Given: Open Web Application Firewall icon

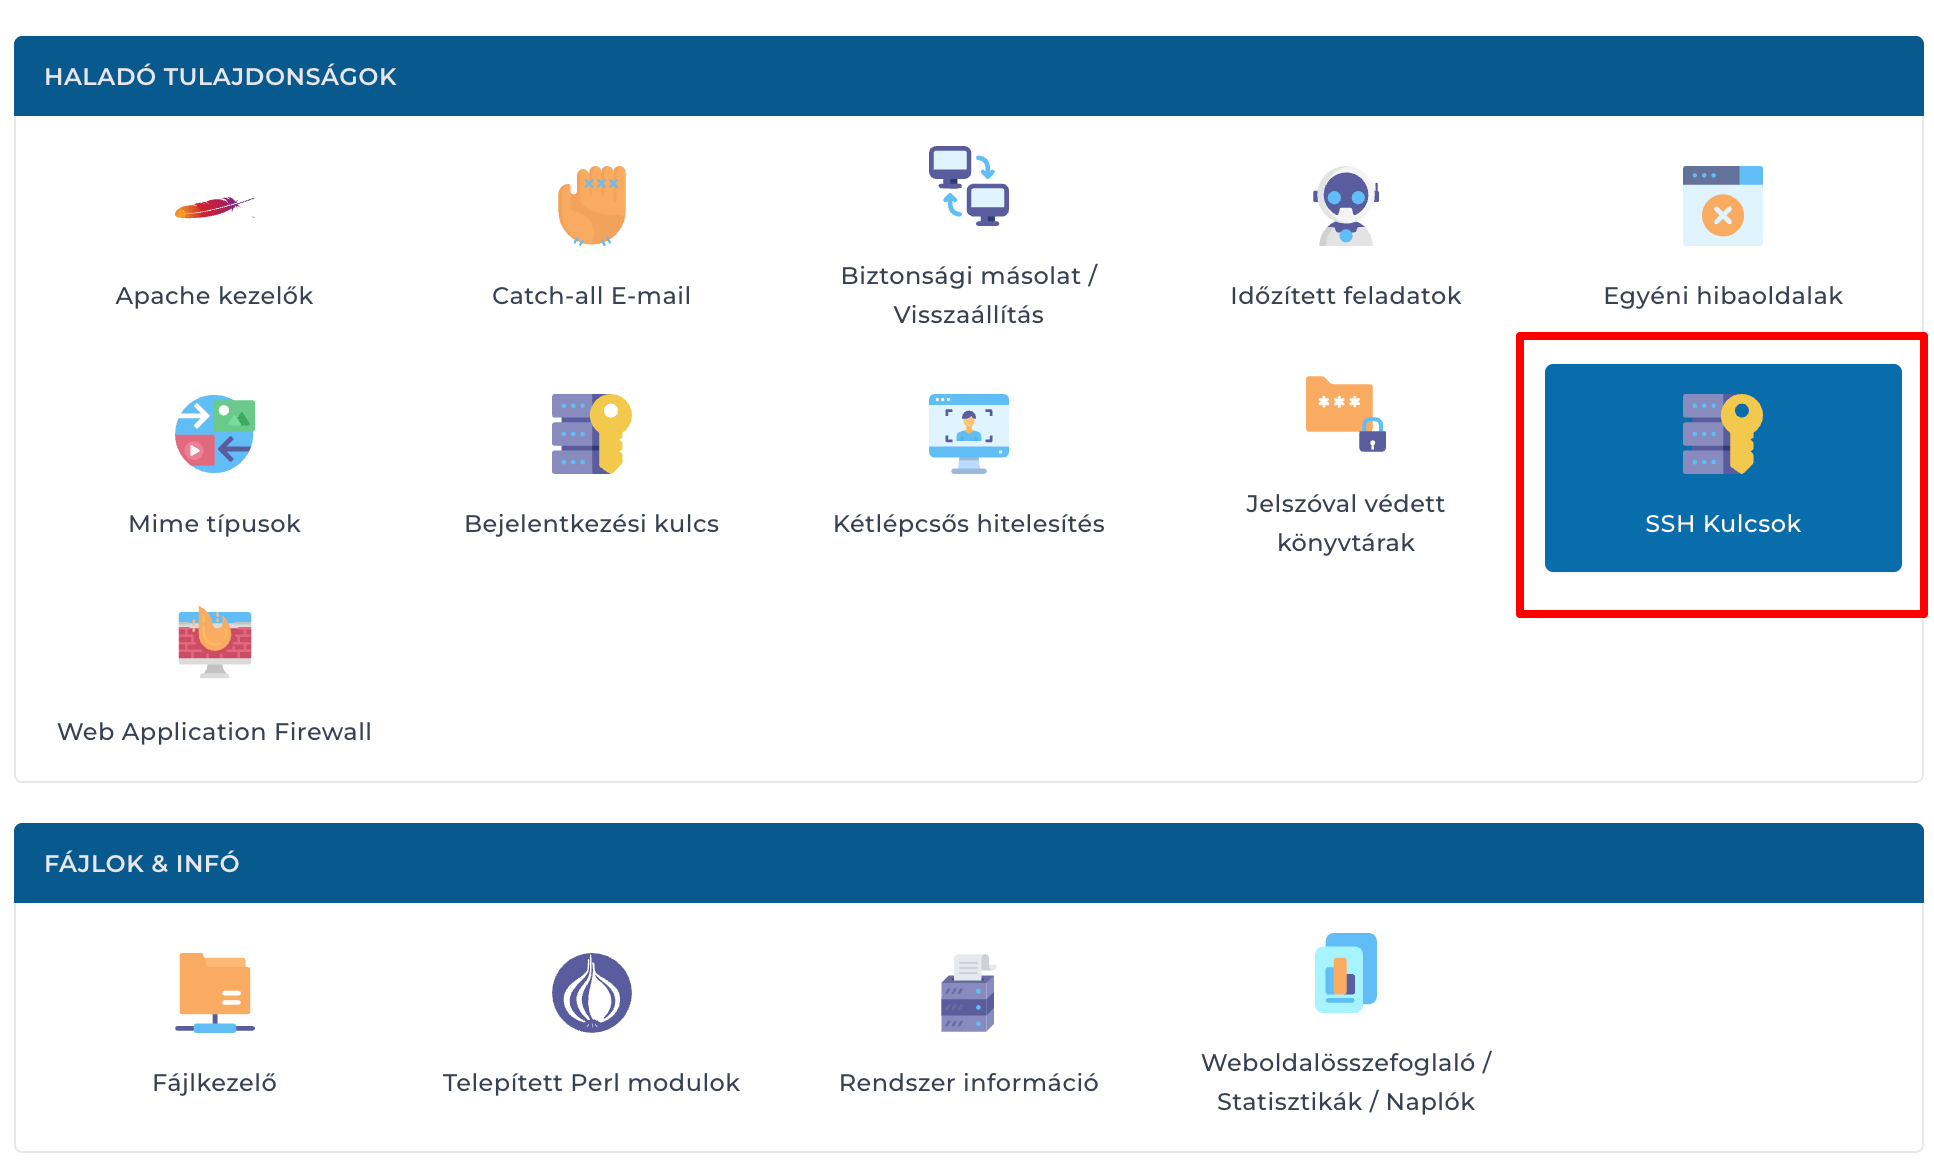Looking at the screenshot, I should (214, 642).
